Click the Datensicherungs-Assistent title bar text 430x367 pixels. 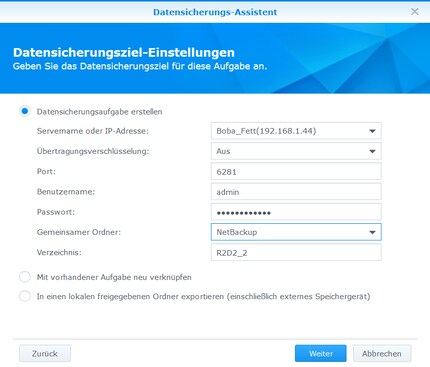point(215,12)
